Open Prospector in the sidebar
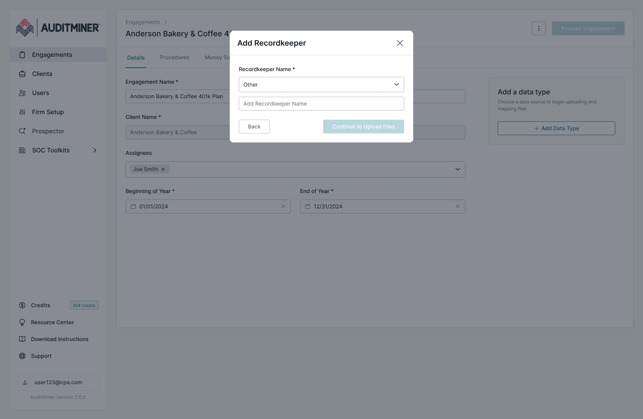 (47, 131)
